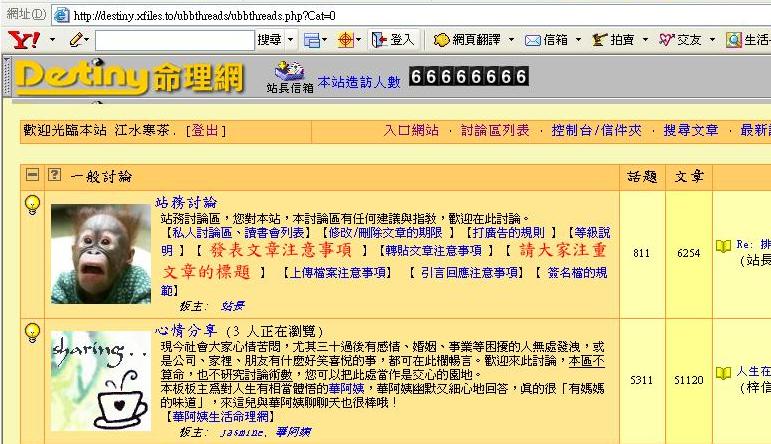
Task: Click the pencil customize icon in Yahoo toolbar
Action: click(78, 40)
